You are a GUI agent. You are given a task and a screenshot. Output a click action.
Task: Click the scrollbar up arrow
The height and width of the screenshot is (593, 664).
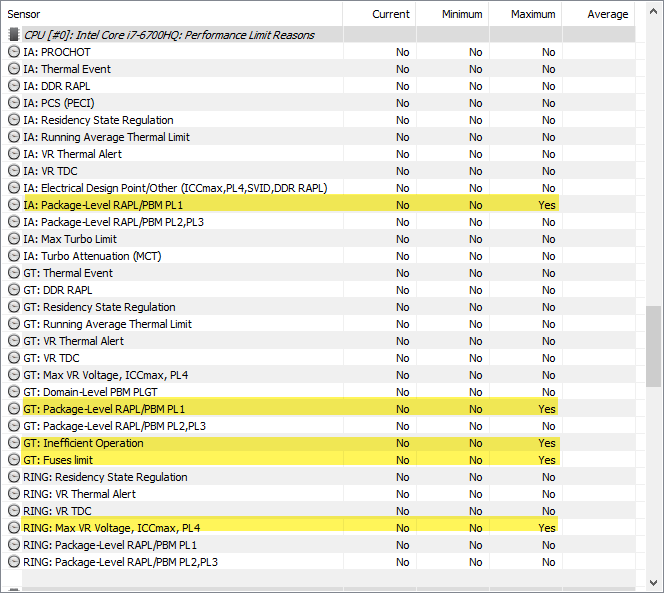coord(653,12)
